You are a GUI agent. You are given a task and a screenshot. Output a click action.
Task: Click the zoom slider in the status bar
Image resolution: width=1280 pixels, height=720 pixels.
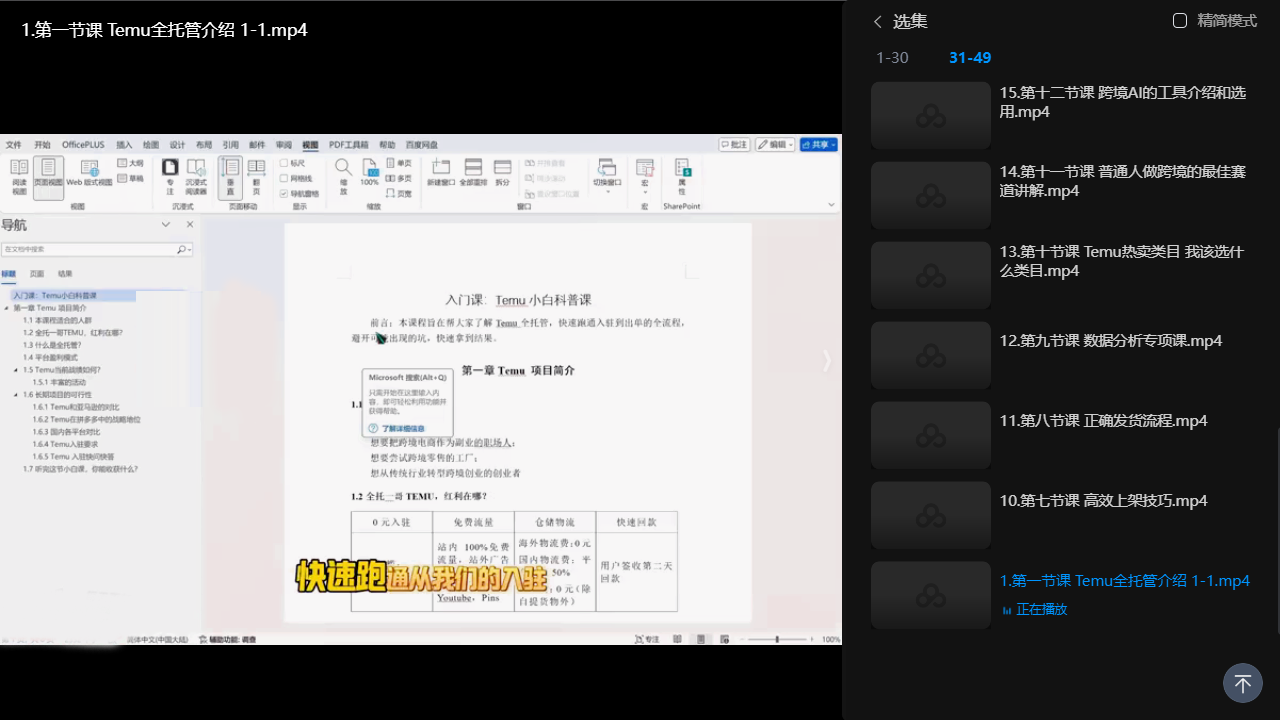[x=778, y=639]
